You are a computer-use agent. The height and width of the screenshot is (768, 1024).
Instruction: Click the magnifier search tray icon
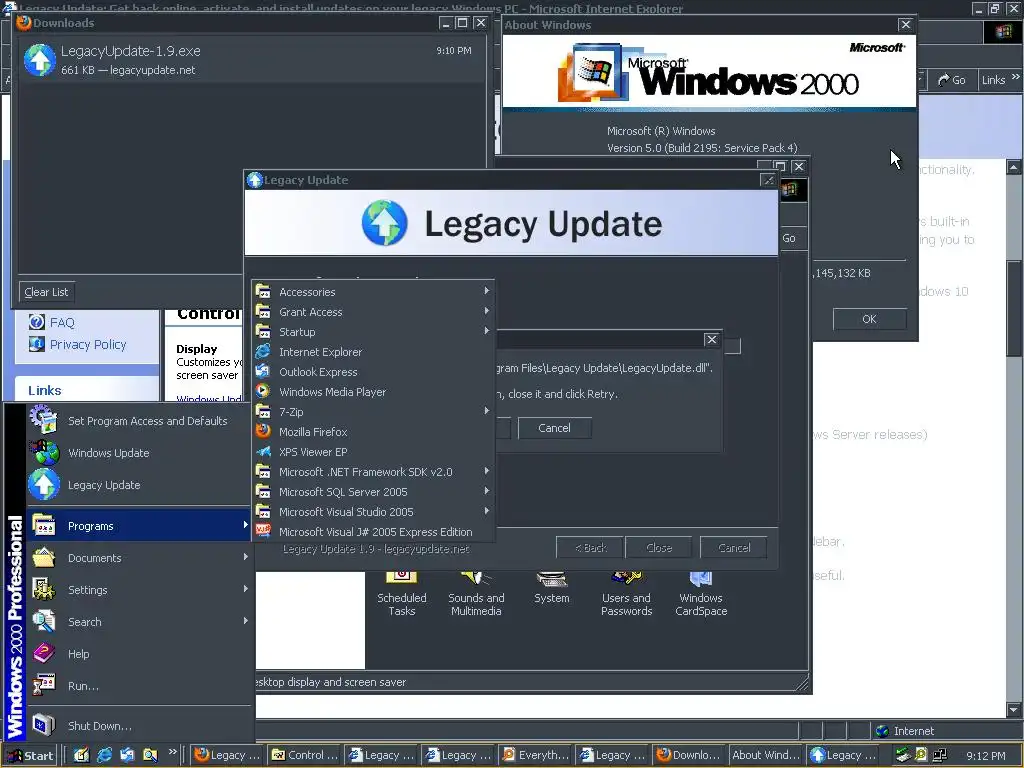click(x=921, y=756)
